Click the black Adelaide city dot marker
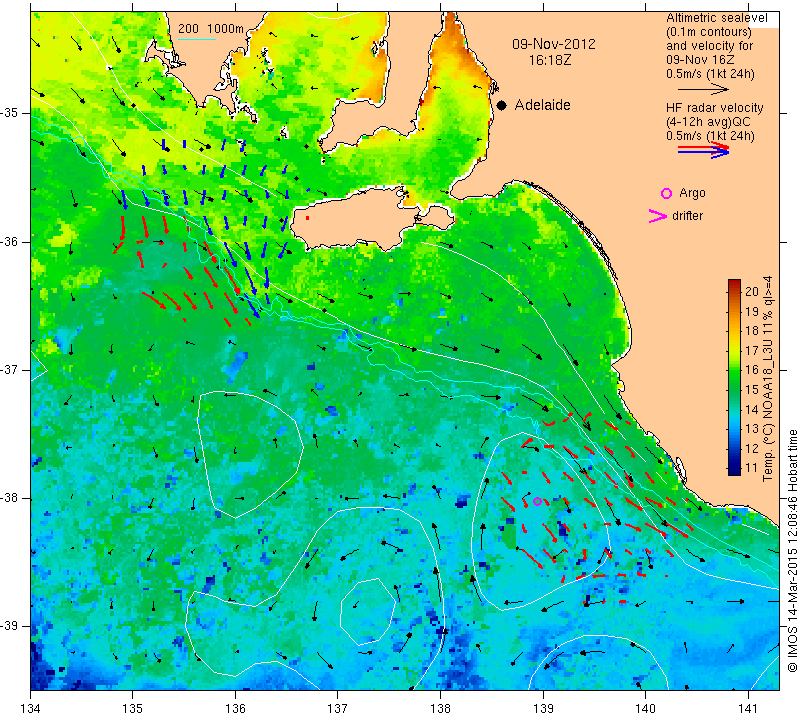The image size is (800, 720). (502, 106)
